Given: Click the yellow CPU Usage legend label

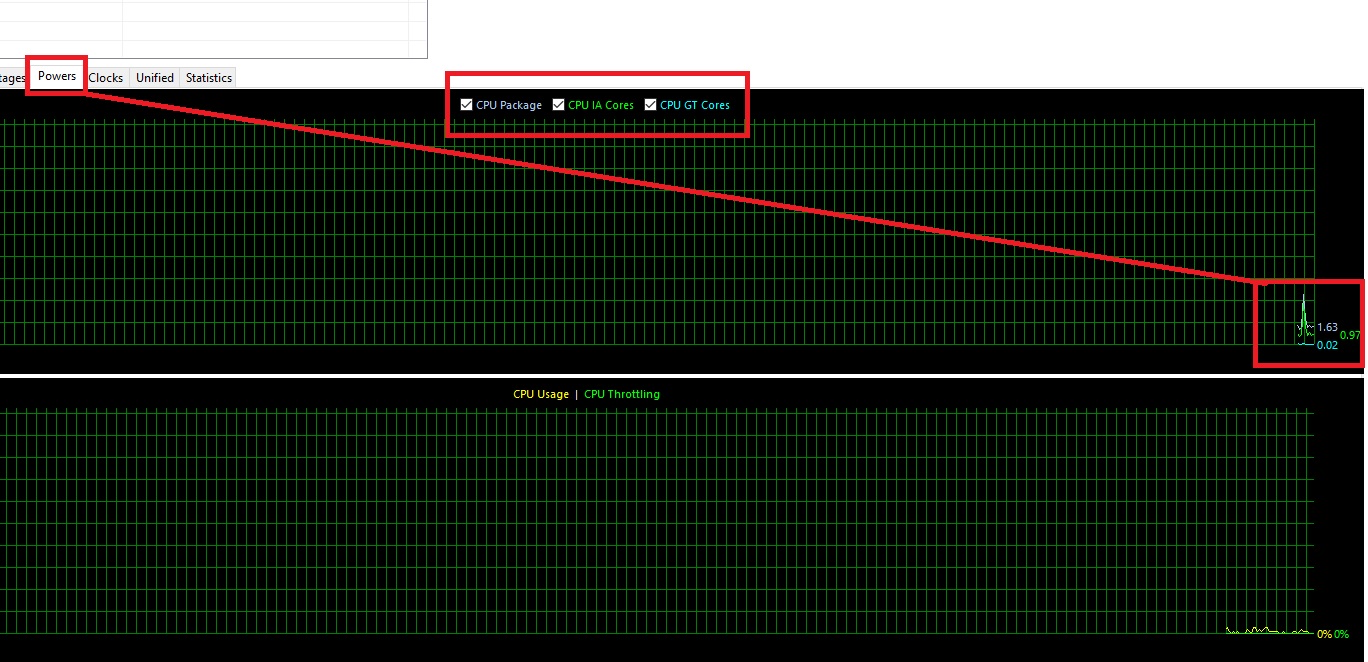Looking at the screenshot, I should pos(540,394).
